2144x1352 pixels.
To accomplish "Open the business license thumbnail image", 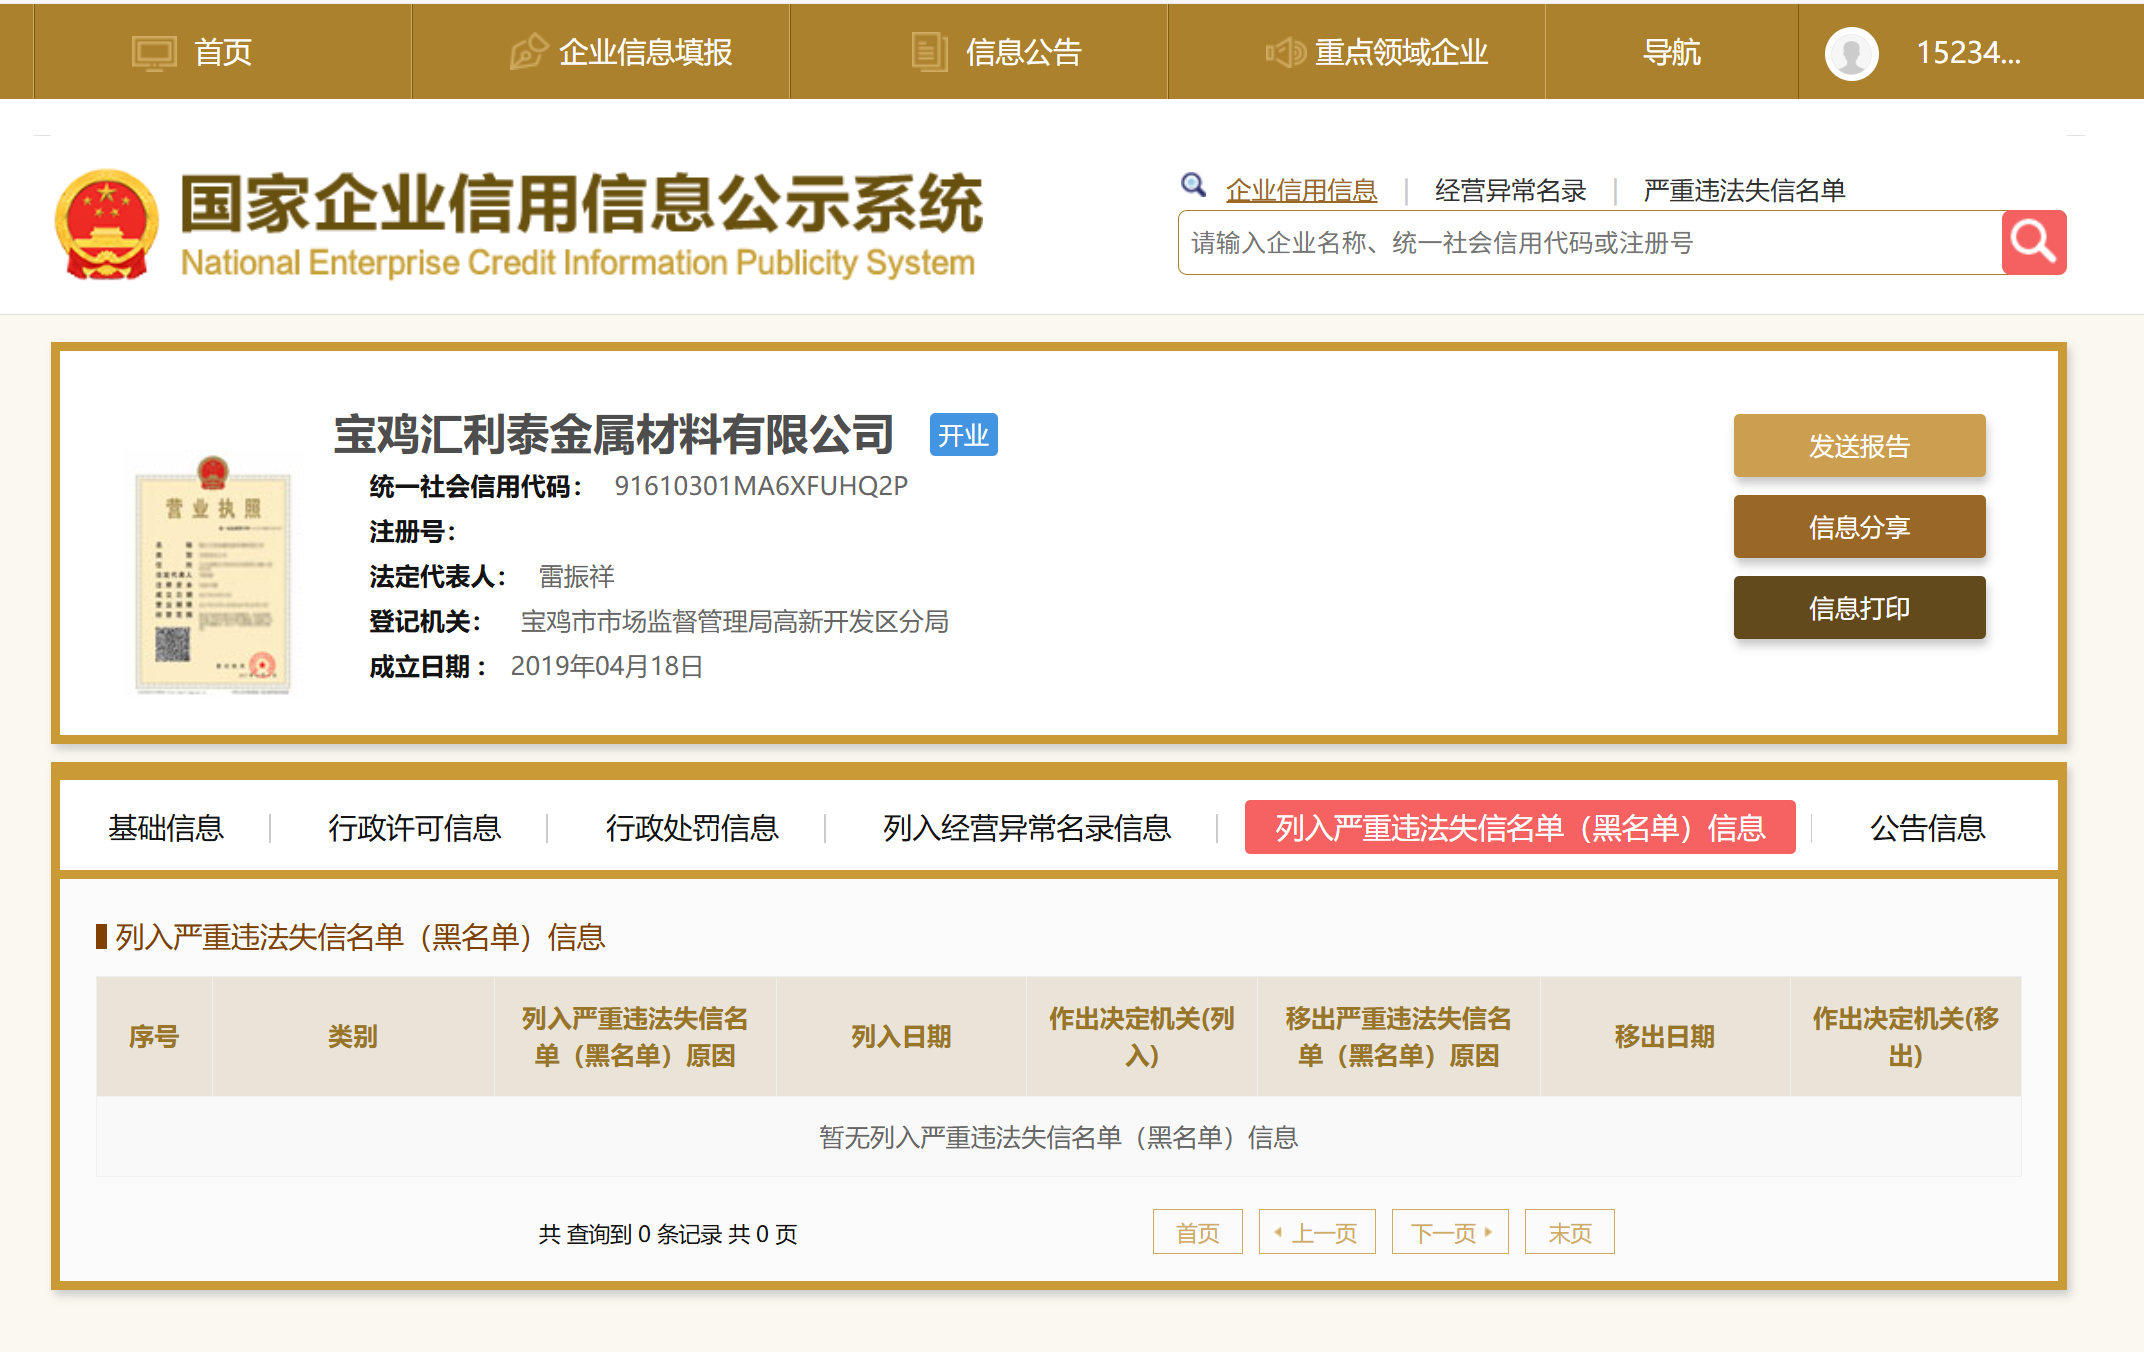I will 213,577.
